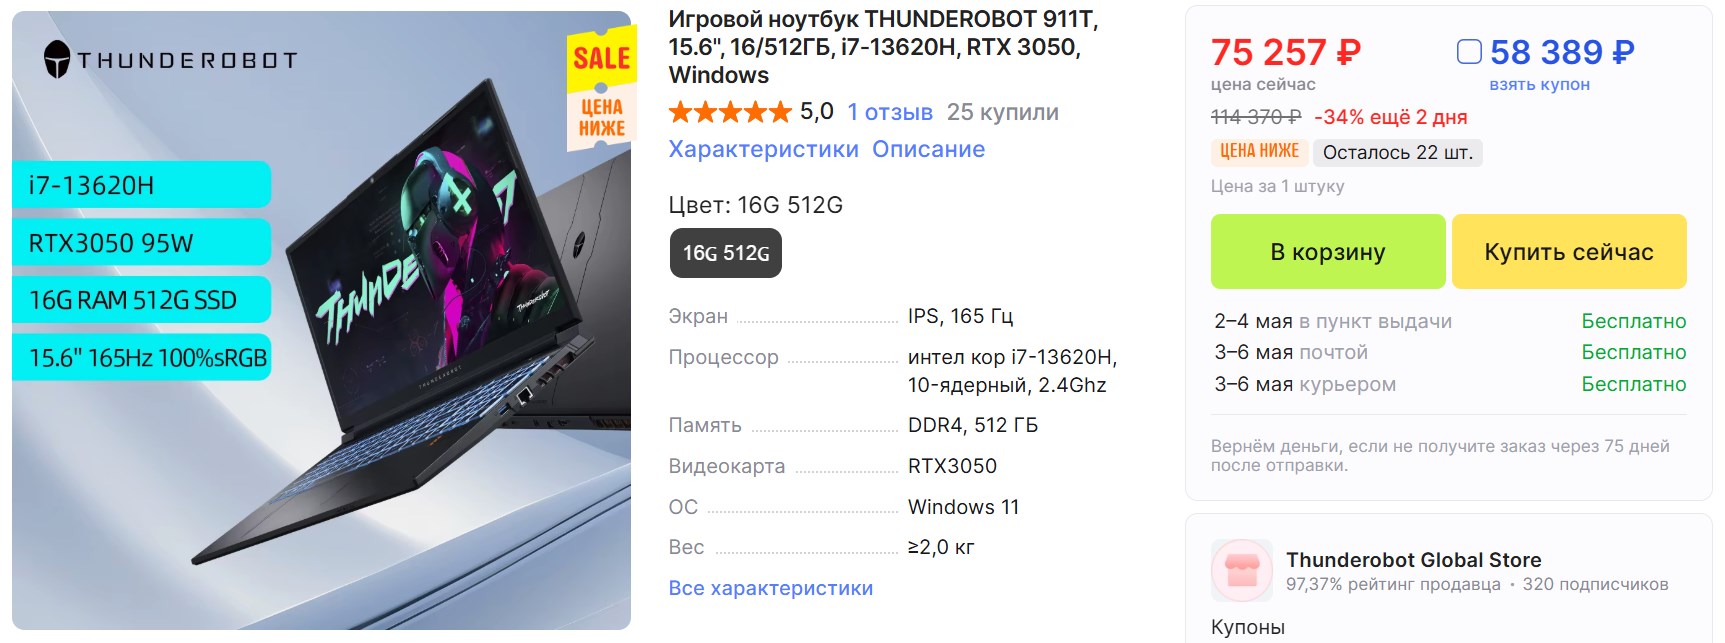Click the Осталось 22 шт. stock badge
1725x643 pixels.
1397,152
